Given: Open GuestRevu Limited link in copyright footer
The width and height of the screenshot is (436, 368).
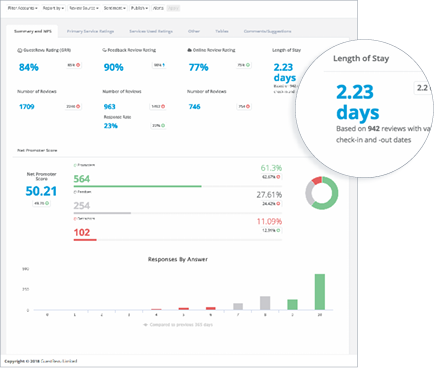Looking at the screenshot, I should point(59,361).
